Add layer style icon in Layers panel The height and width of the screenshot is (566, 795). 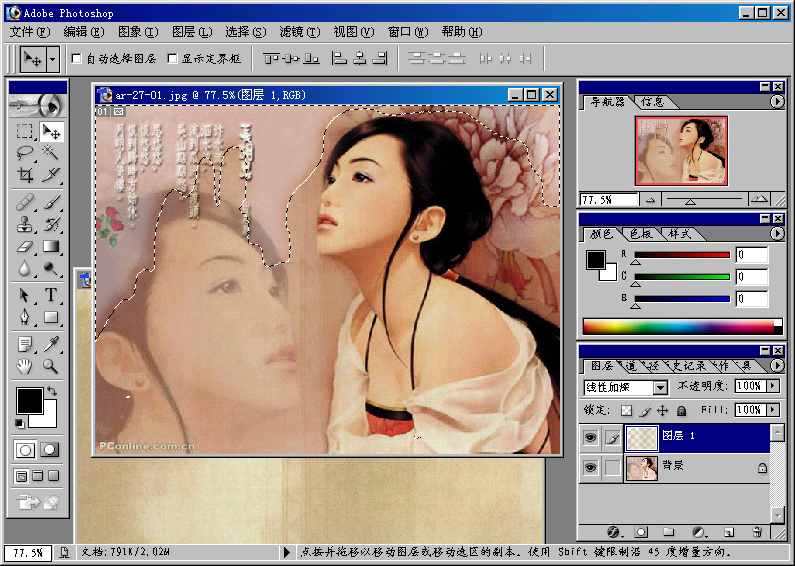(614, 532)
